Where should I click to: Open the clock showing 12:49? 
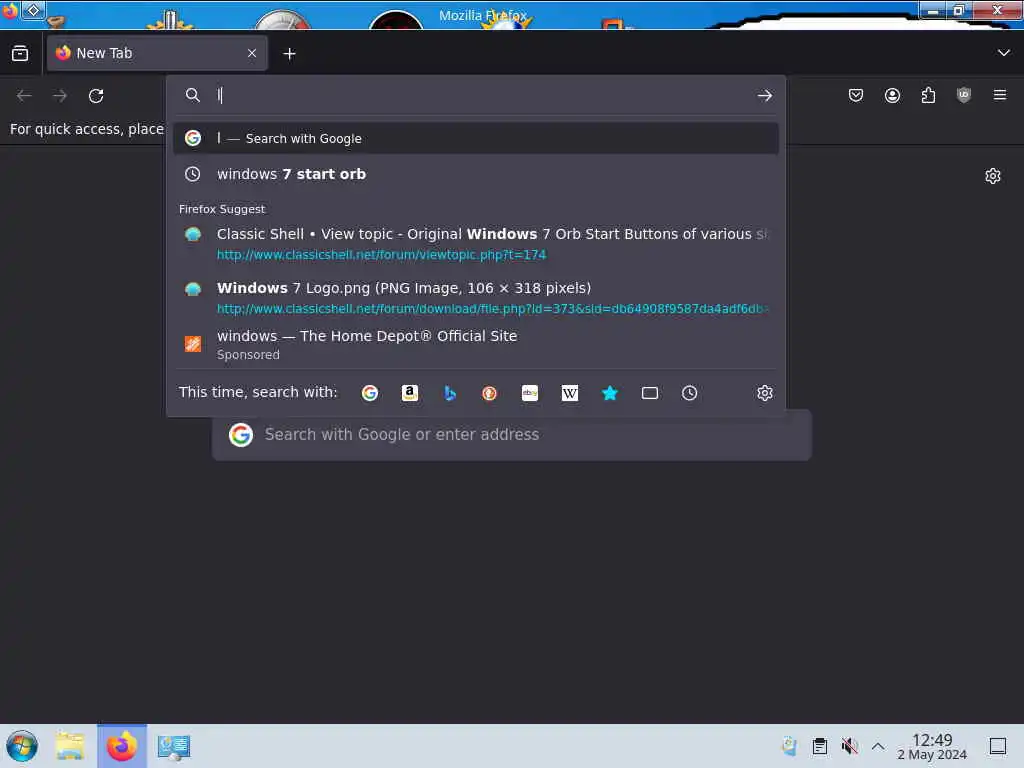click(x=932, y=746)
